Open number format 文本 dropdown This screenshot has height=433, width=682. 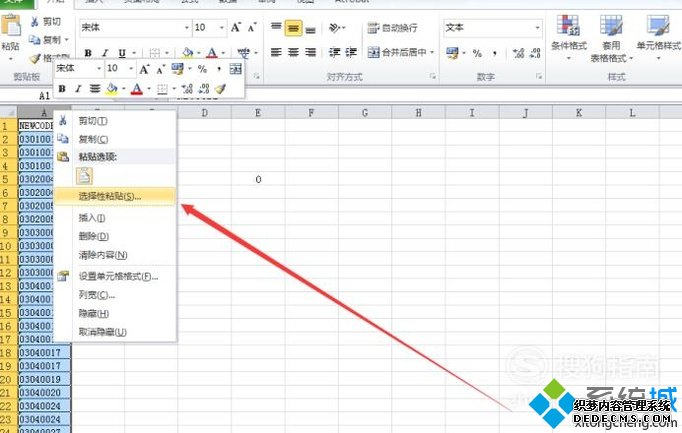pos(538,28)
